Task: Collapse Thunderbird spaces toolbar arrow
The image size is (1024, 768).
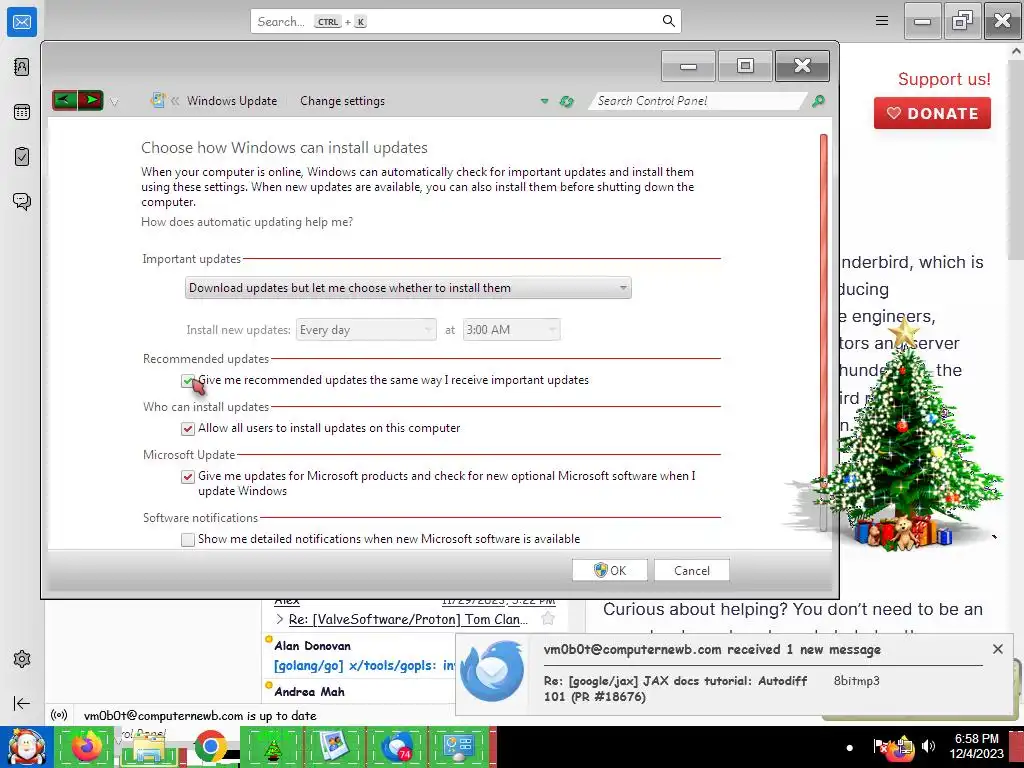Action: [22, 703]
